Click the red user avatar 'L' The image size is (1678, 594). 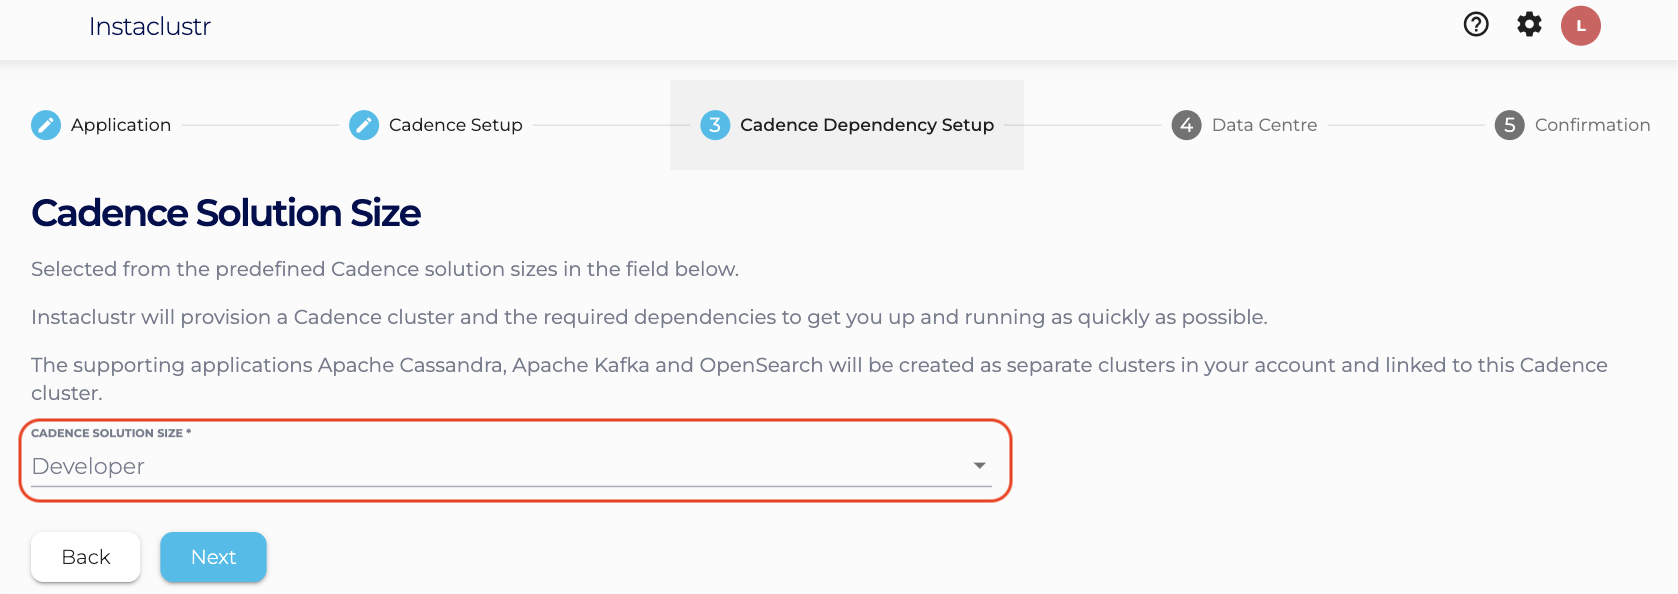[x=1581, y=26]
